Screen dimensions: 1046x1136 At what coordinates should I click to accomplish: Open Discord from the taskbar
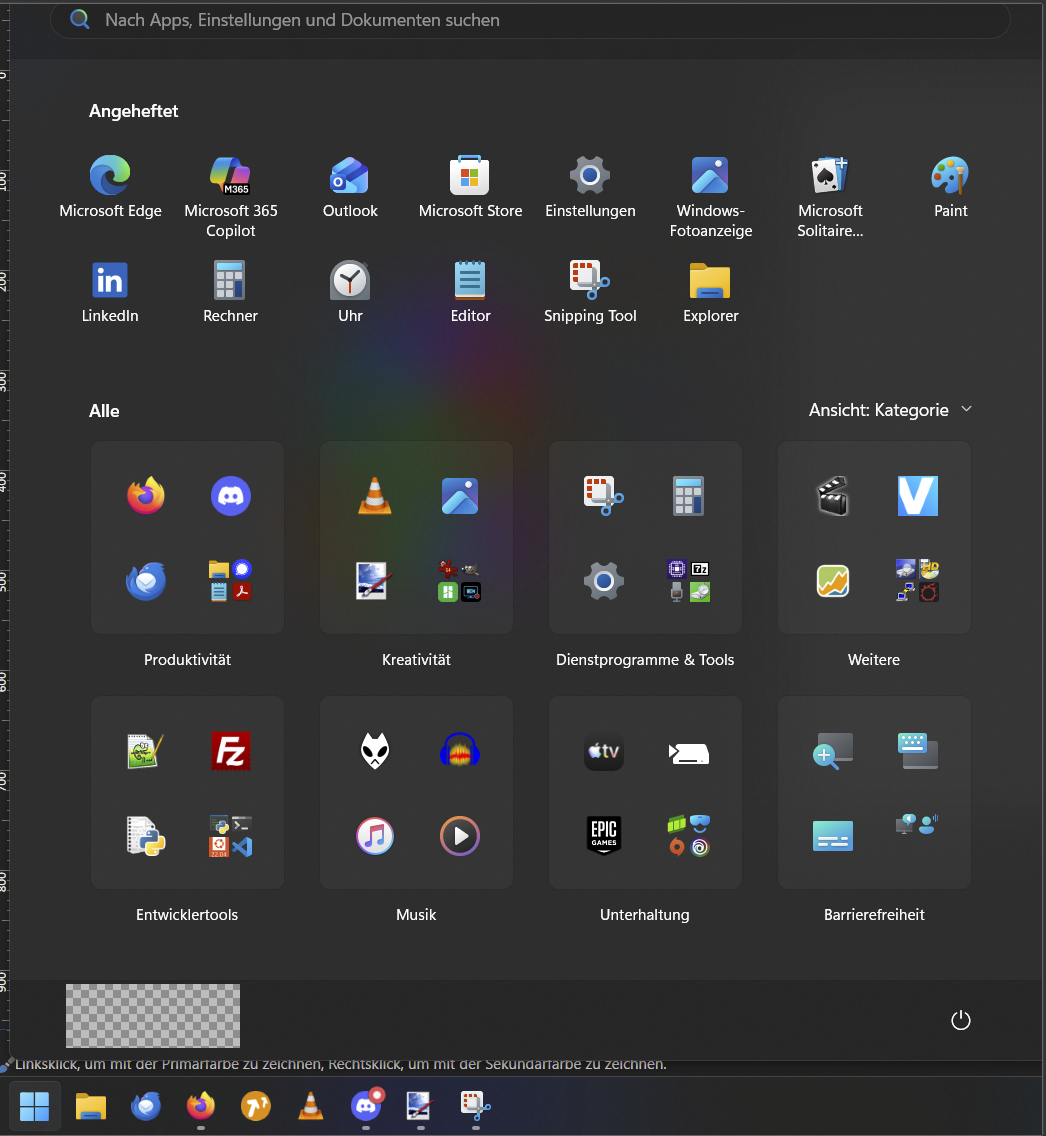pos(366,1106)
